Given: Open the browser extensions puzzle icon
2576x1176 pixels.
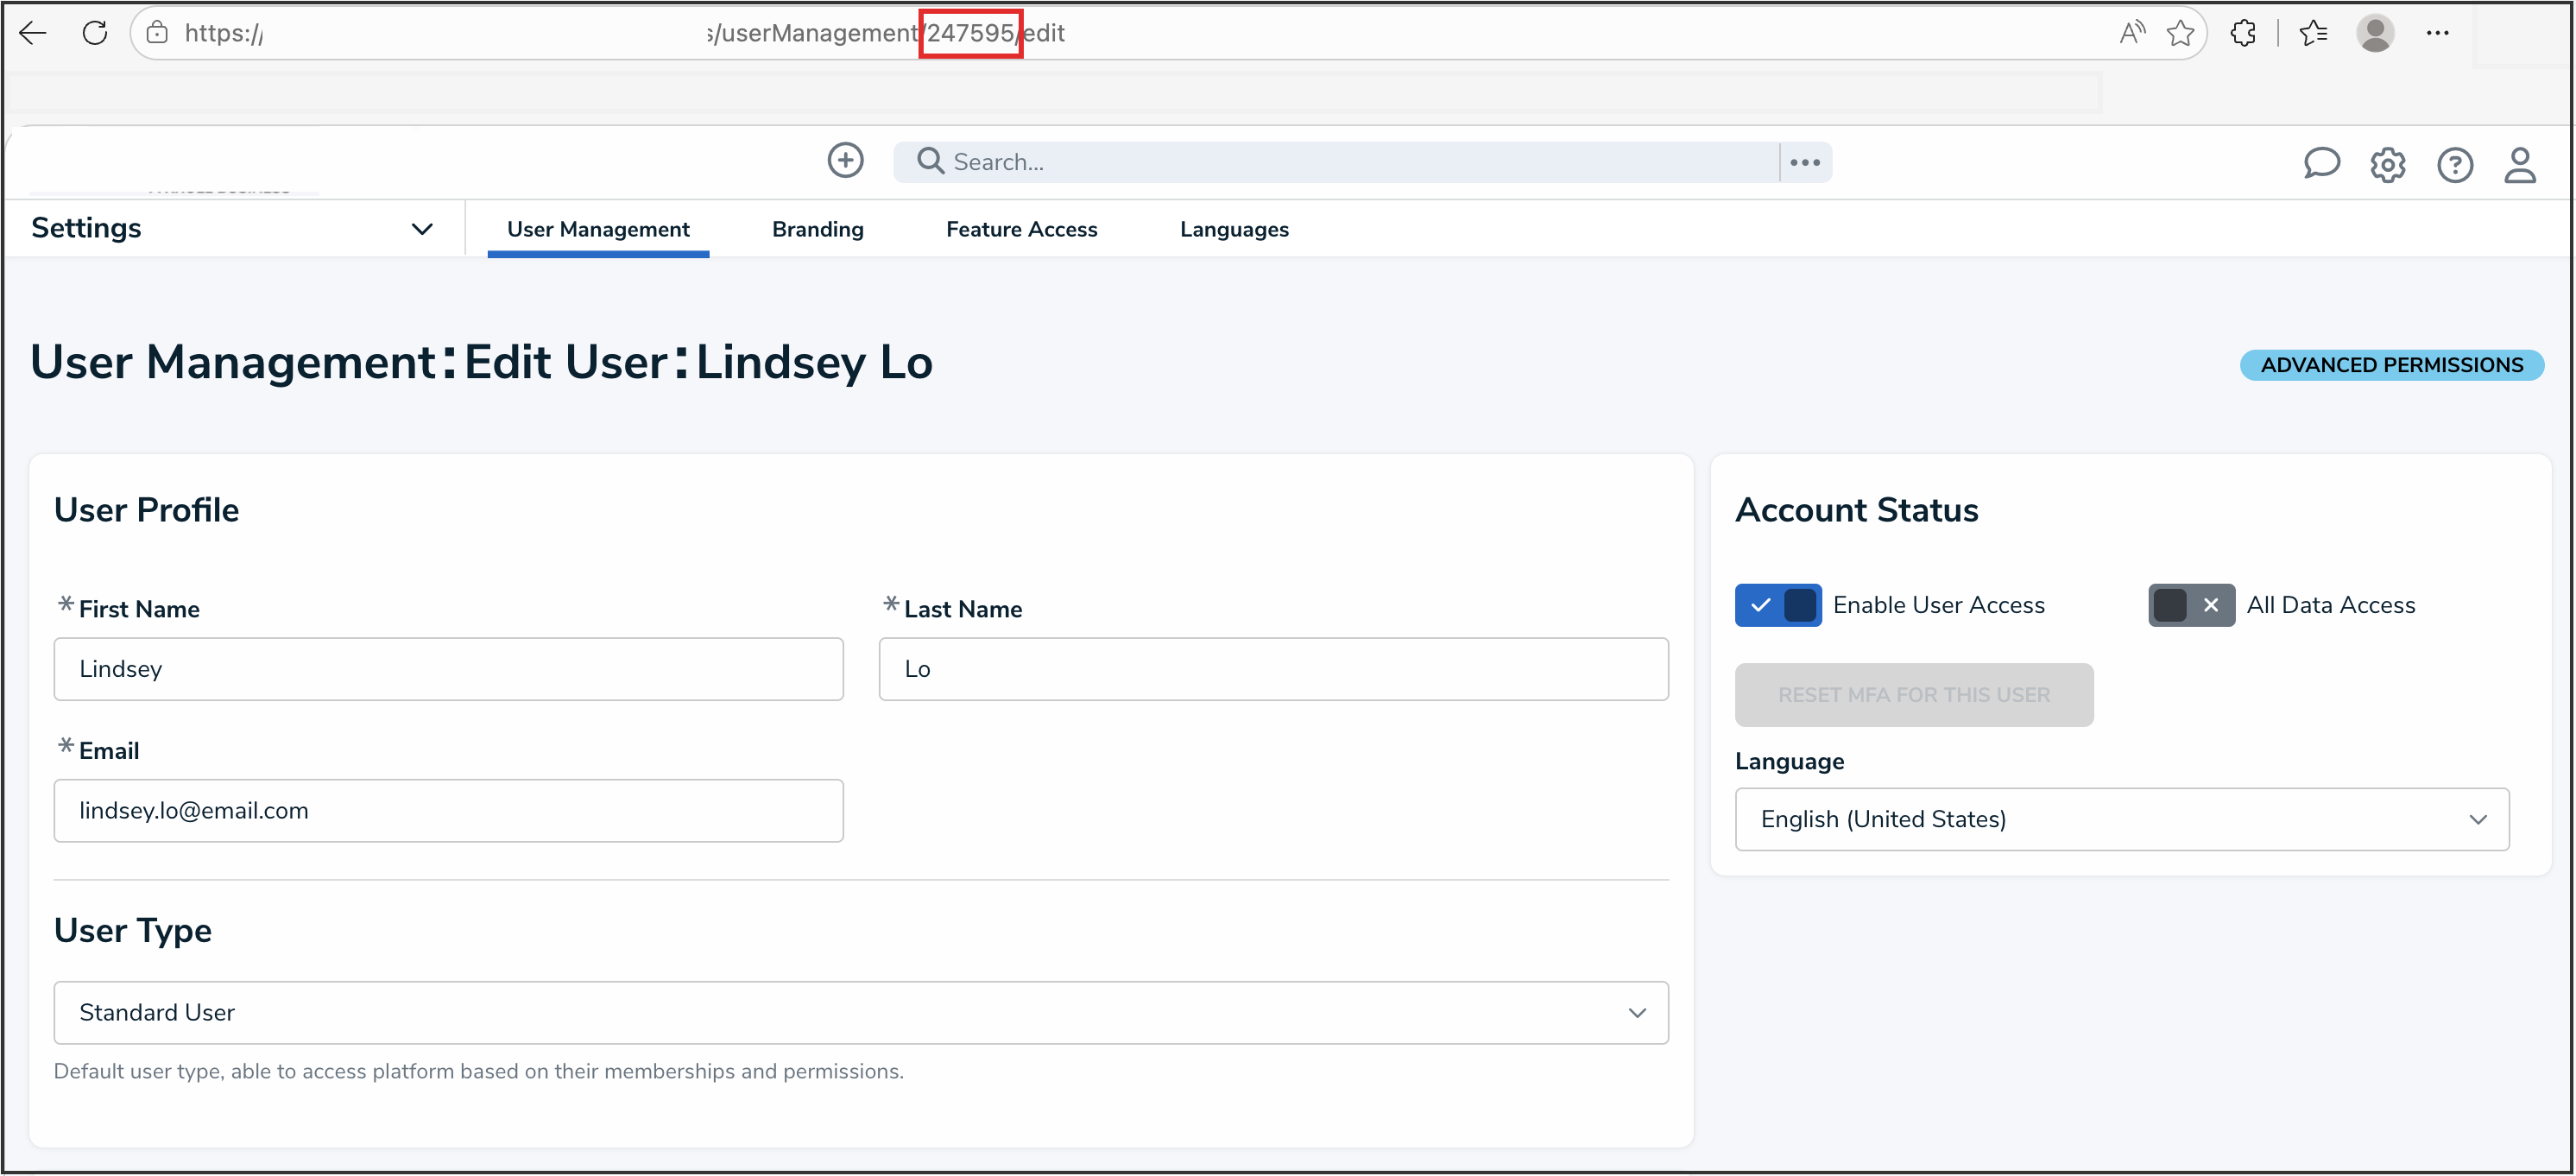Looking at the screenshot, I should coord(2243,33).
